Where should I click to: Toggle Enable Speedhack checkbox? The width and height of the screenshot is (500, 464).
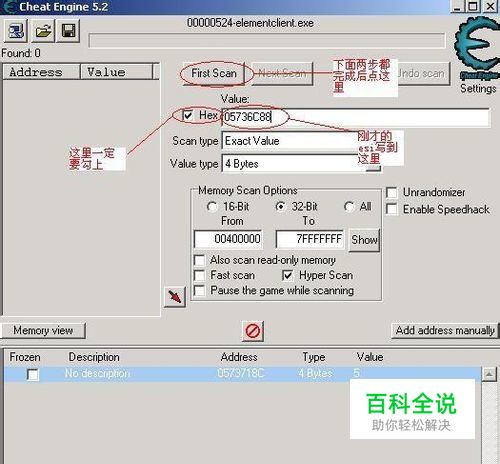click(x=392, y=209)
